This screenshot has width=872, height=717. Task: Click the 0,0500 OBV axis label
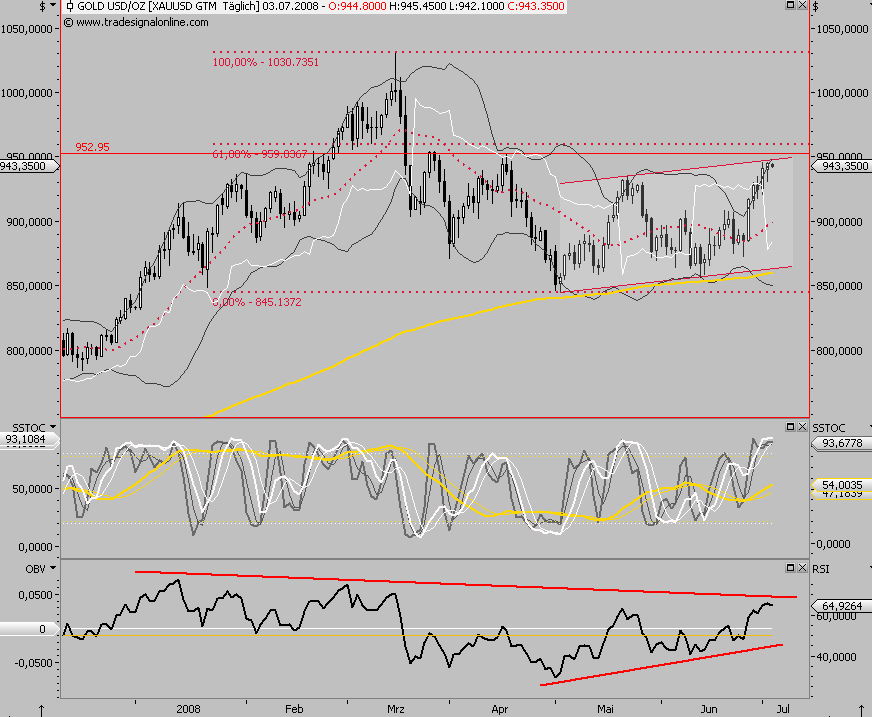35,595
